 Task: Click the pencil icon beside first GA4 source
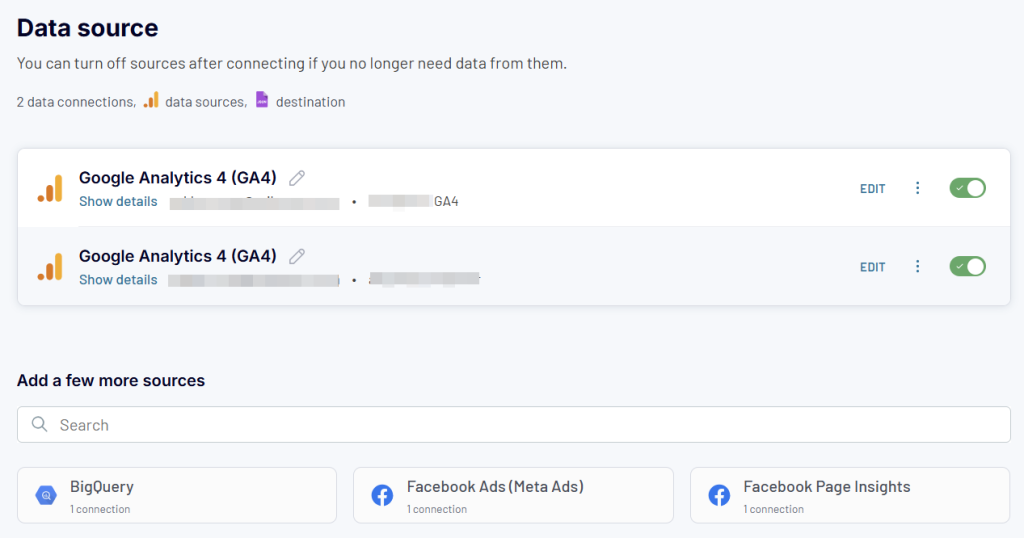coord(297,178)
